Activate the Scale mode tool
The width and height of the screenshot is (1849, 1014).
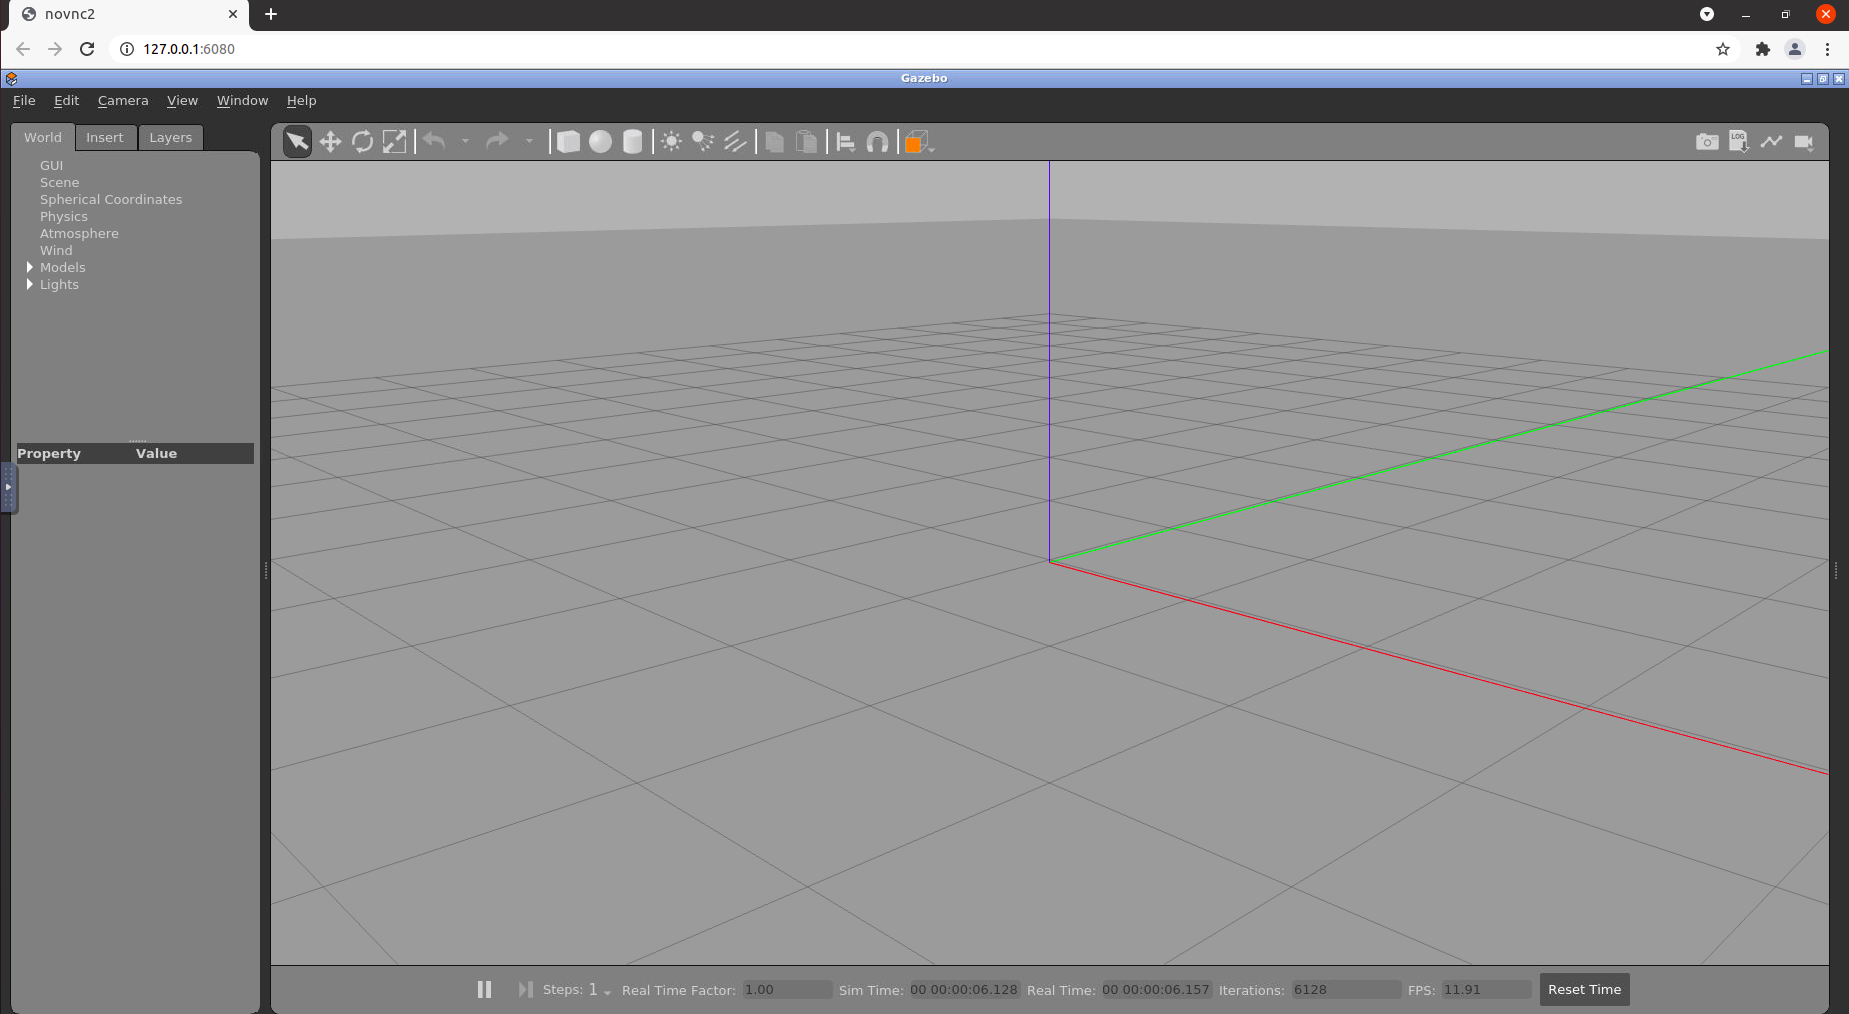395,142
